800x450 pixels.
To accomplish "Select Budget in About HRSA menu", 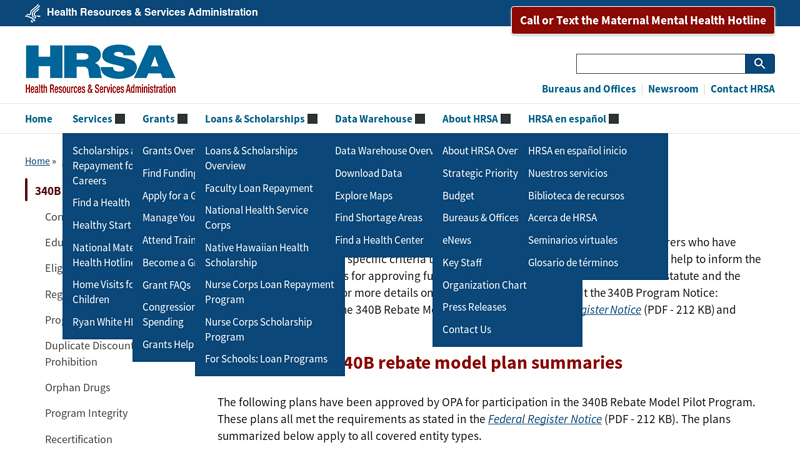I will point(458,196).
